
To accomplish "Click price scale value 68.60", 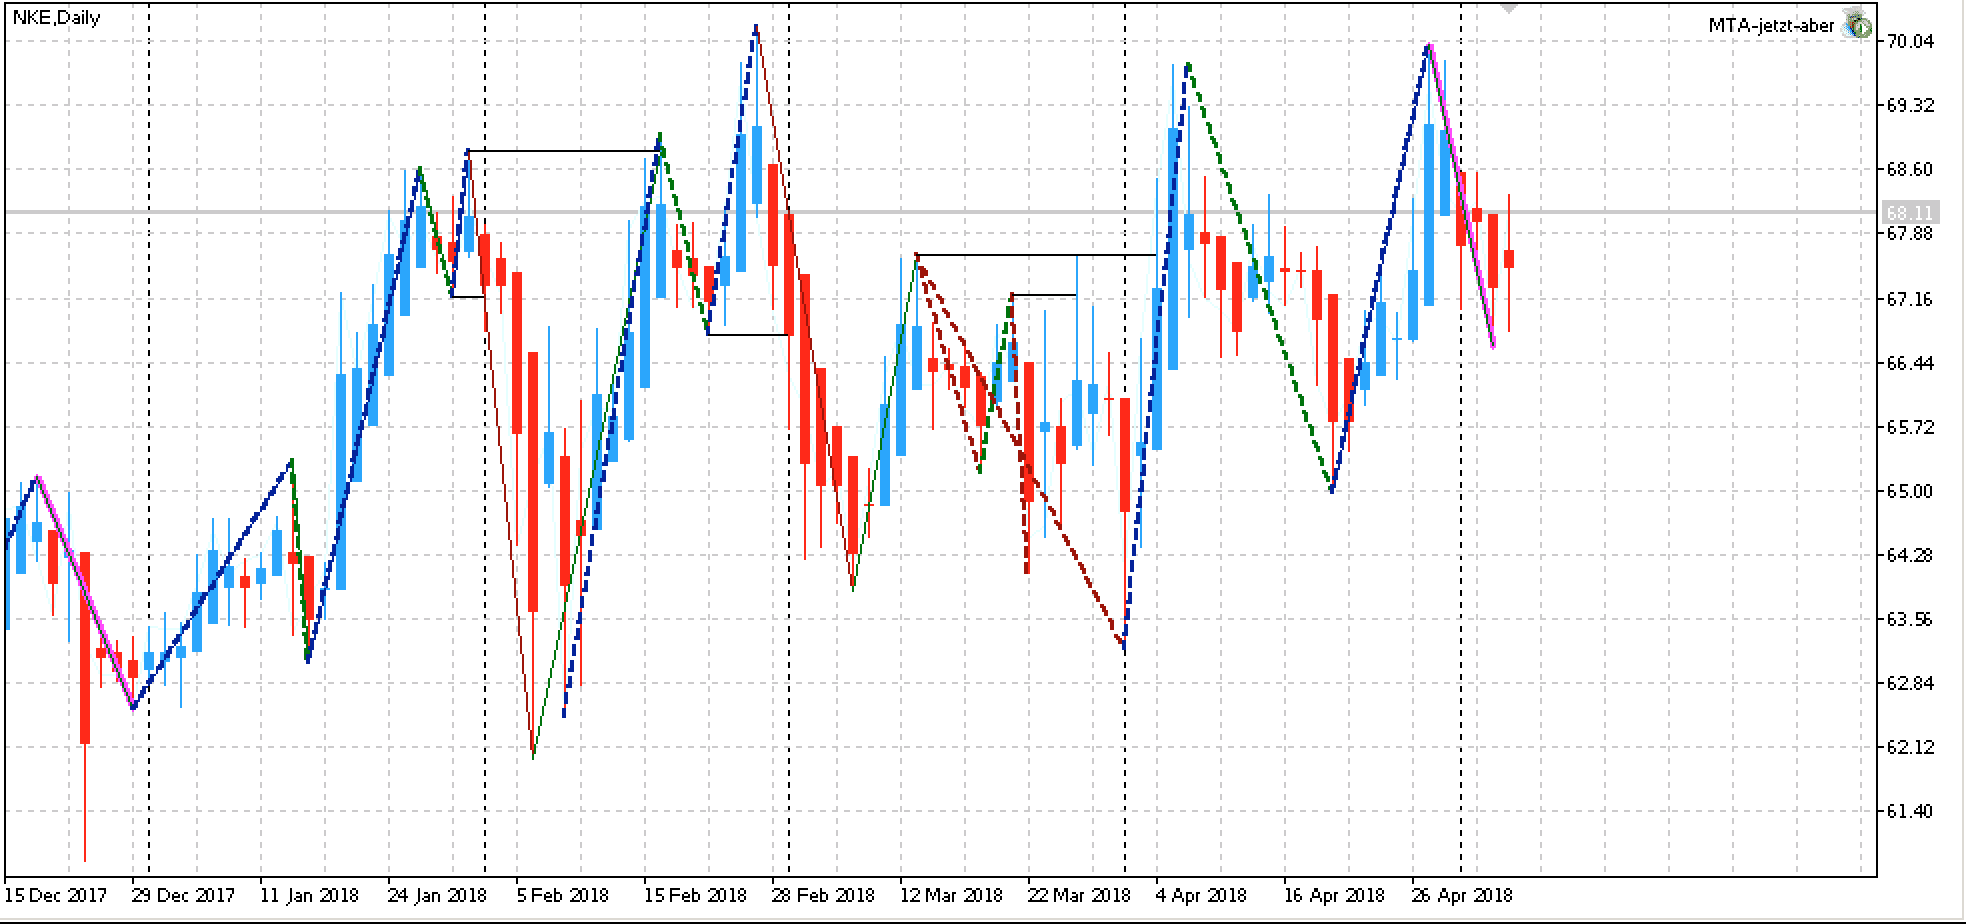I will pyautogui.click(x=1910, y=169).
